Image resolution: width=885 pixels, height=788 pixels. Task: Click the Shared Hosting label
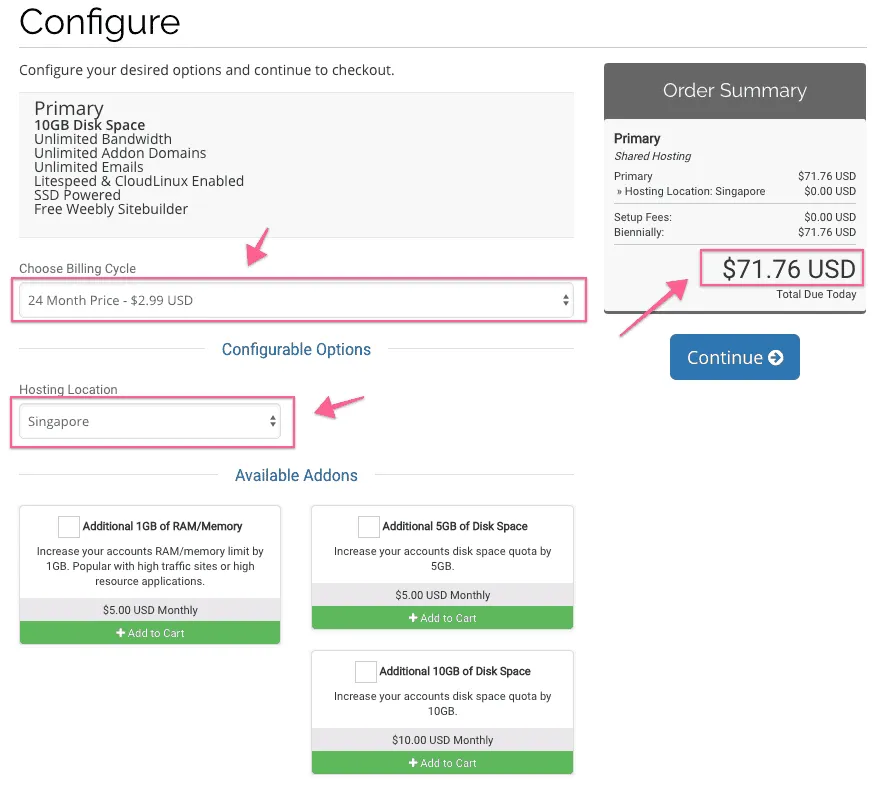(x=652, y=156)
